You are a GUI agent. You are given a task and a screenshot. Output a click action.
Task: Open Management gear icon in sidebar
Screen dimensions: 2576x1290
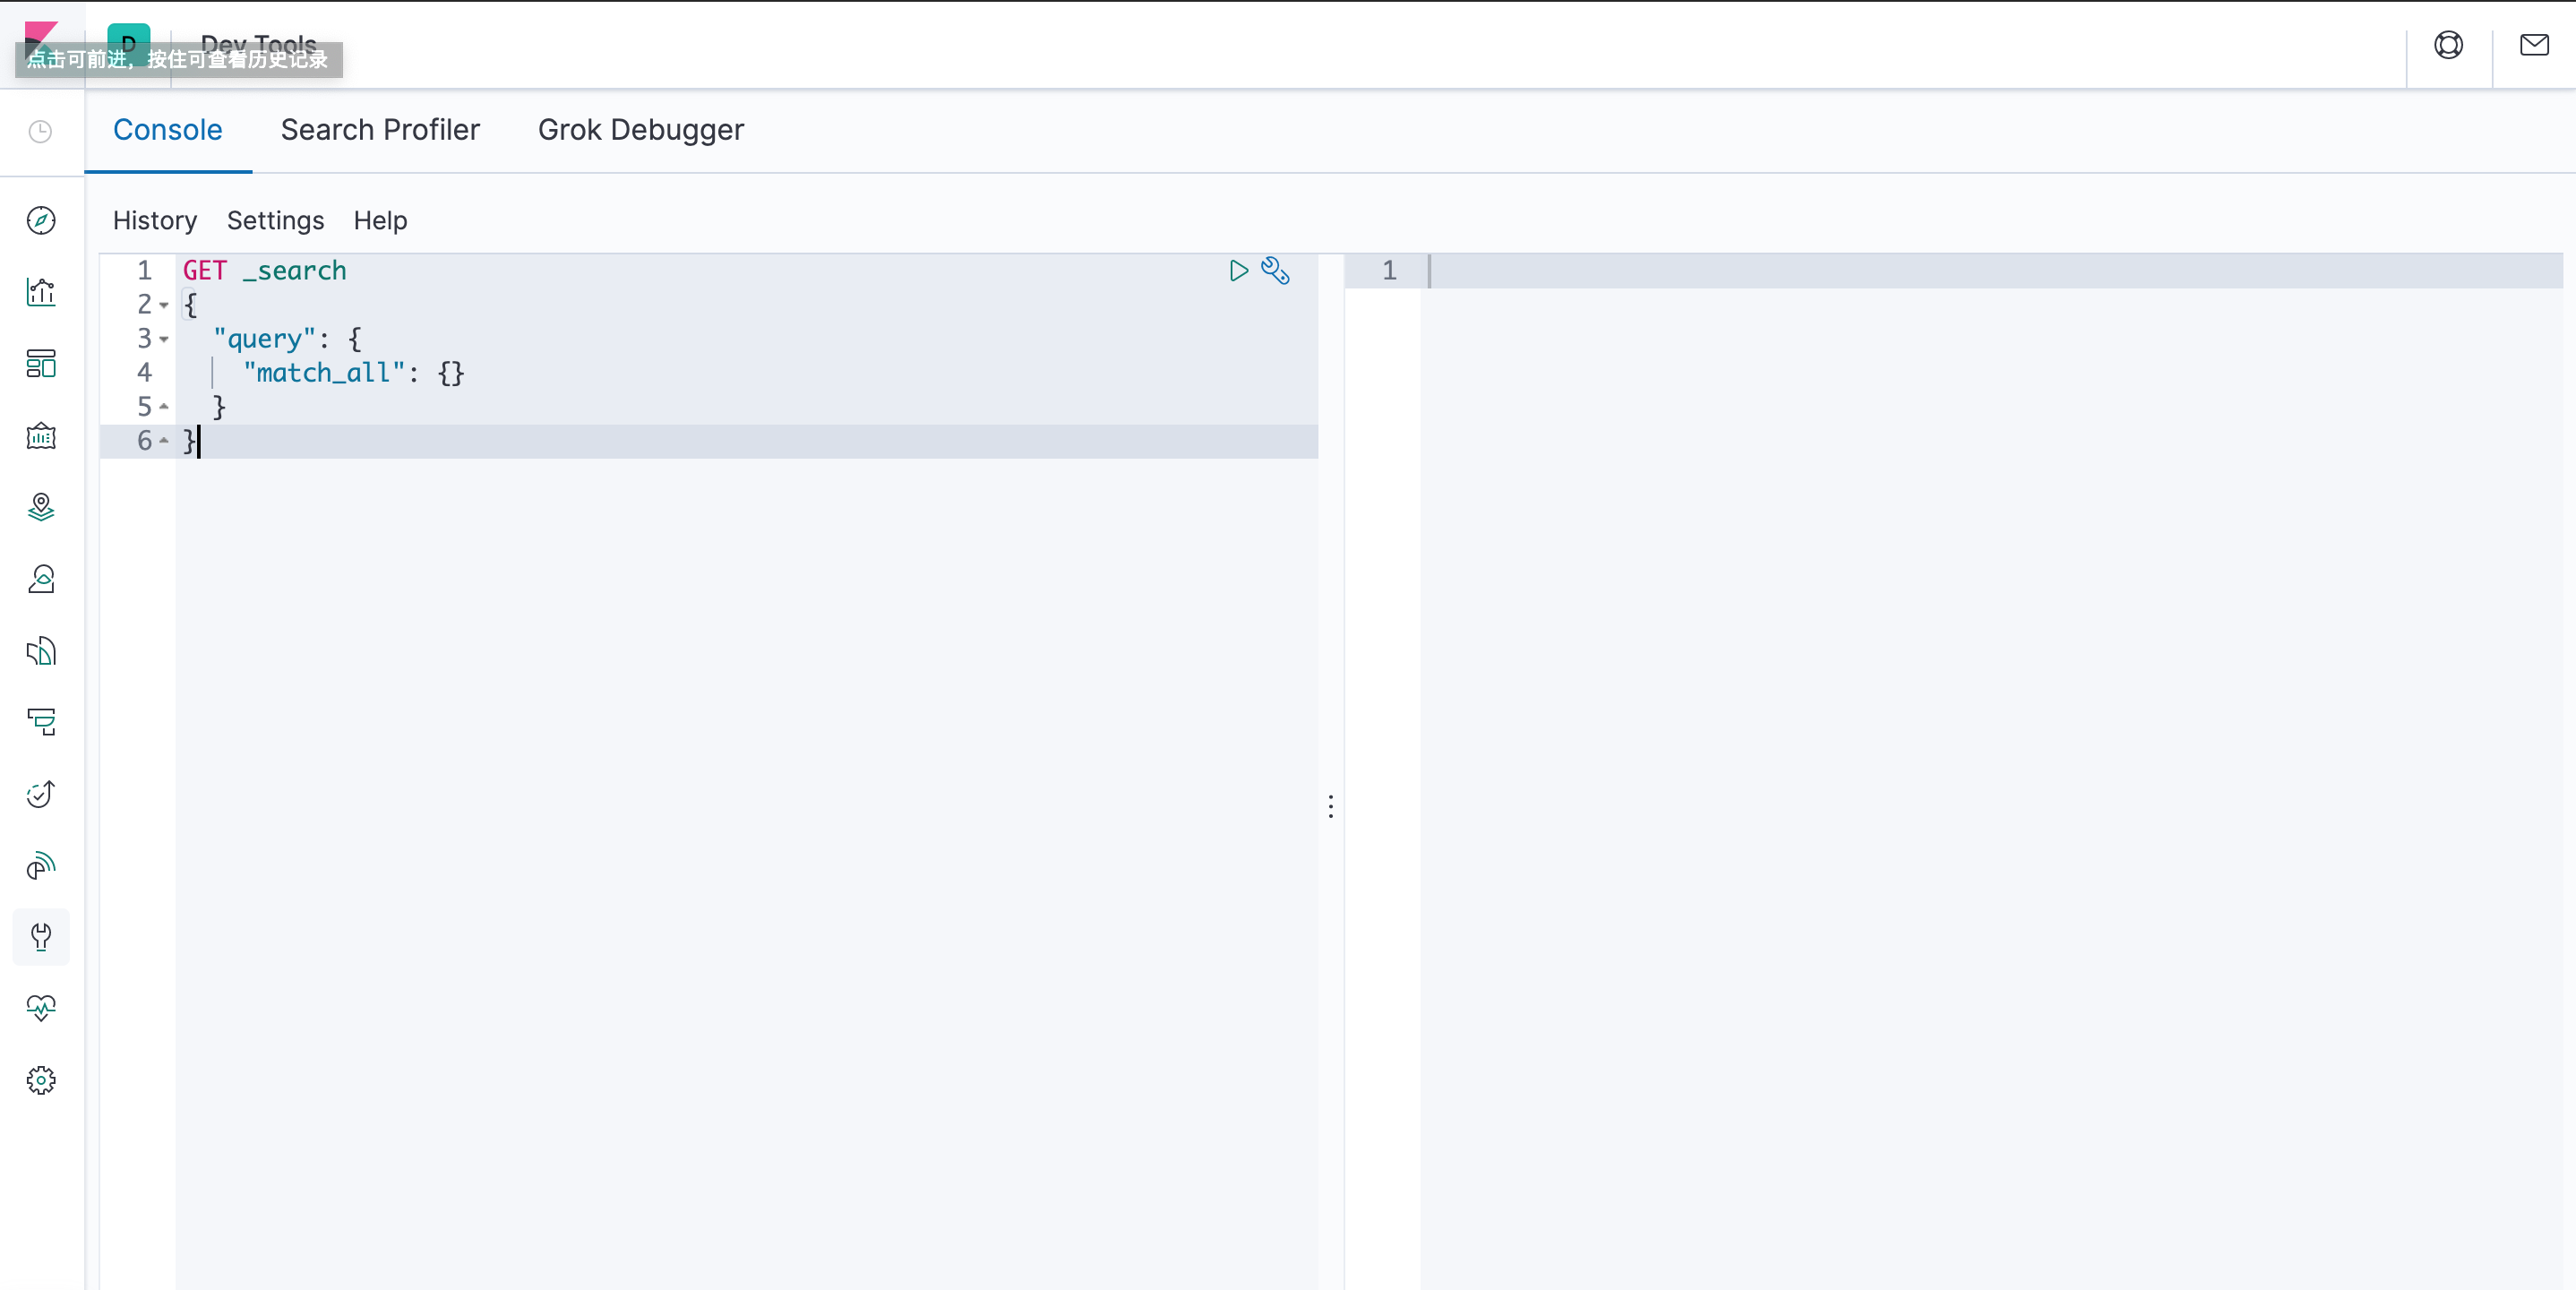41,1080
